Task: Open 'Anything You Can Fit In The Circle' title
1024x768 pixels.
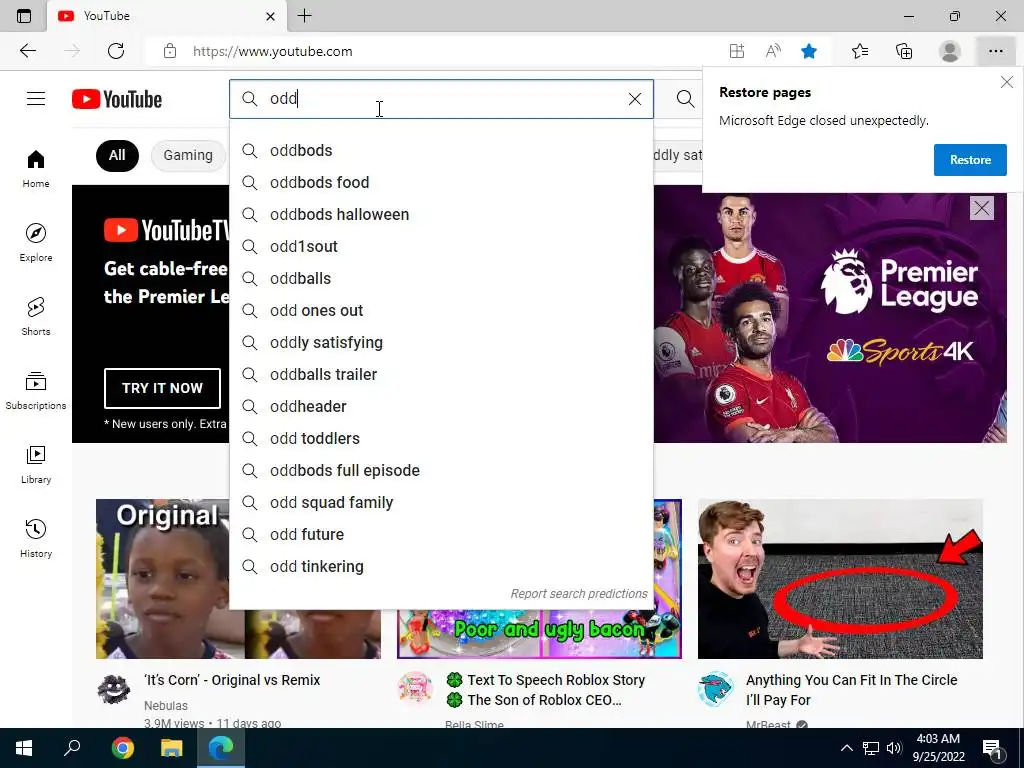Action: click(852, 690)
